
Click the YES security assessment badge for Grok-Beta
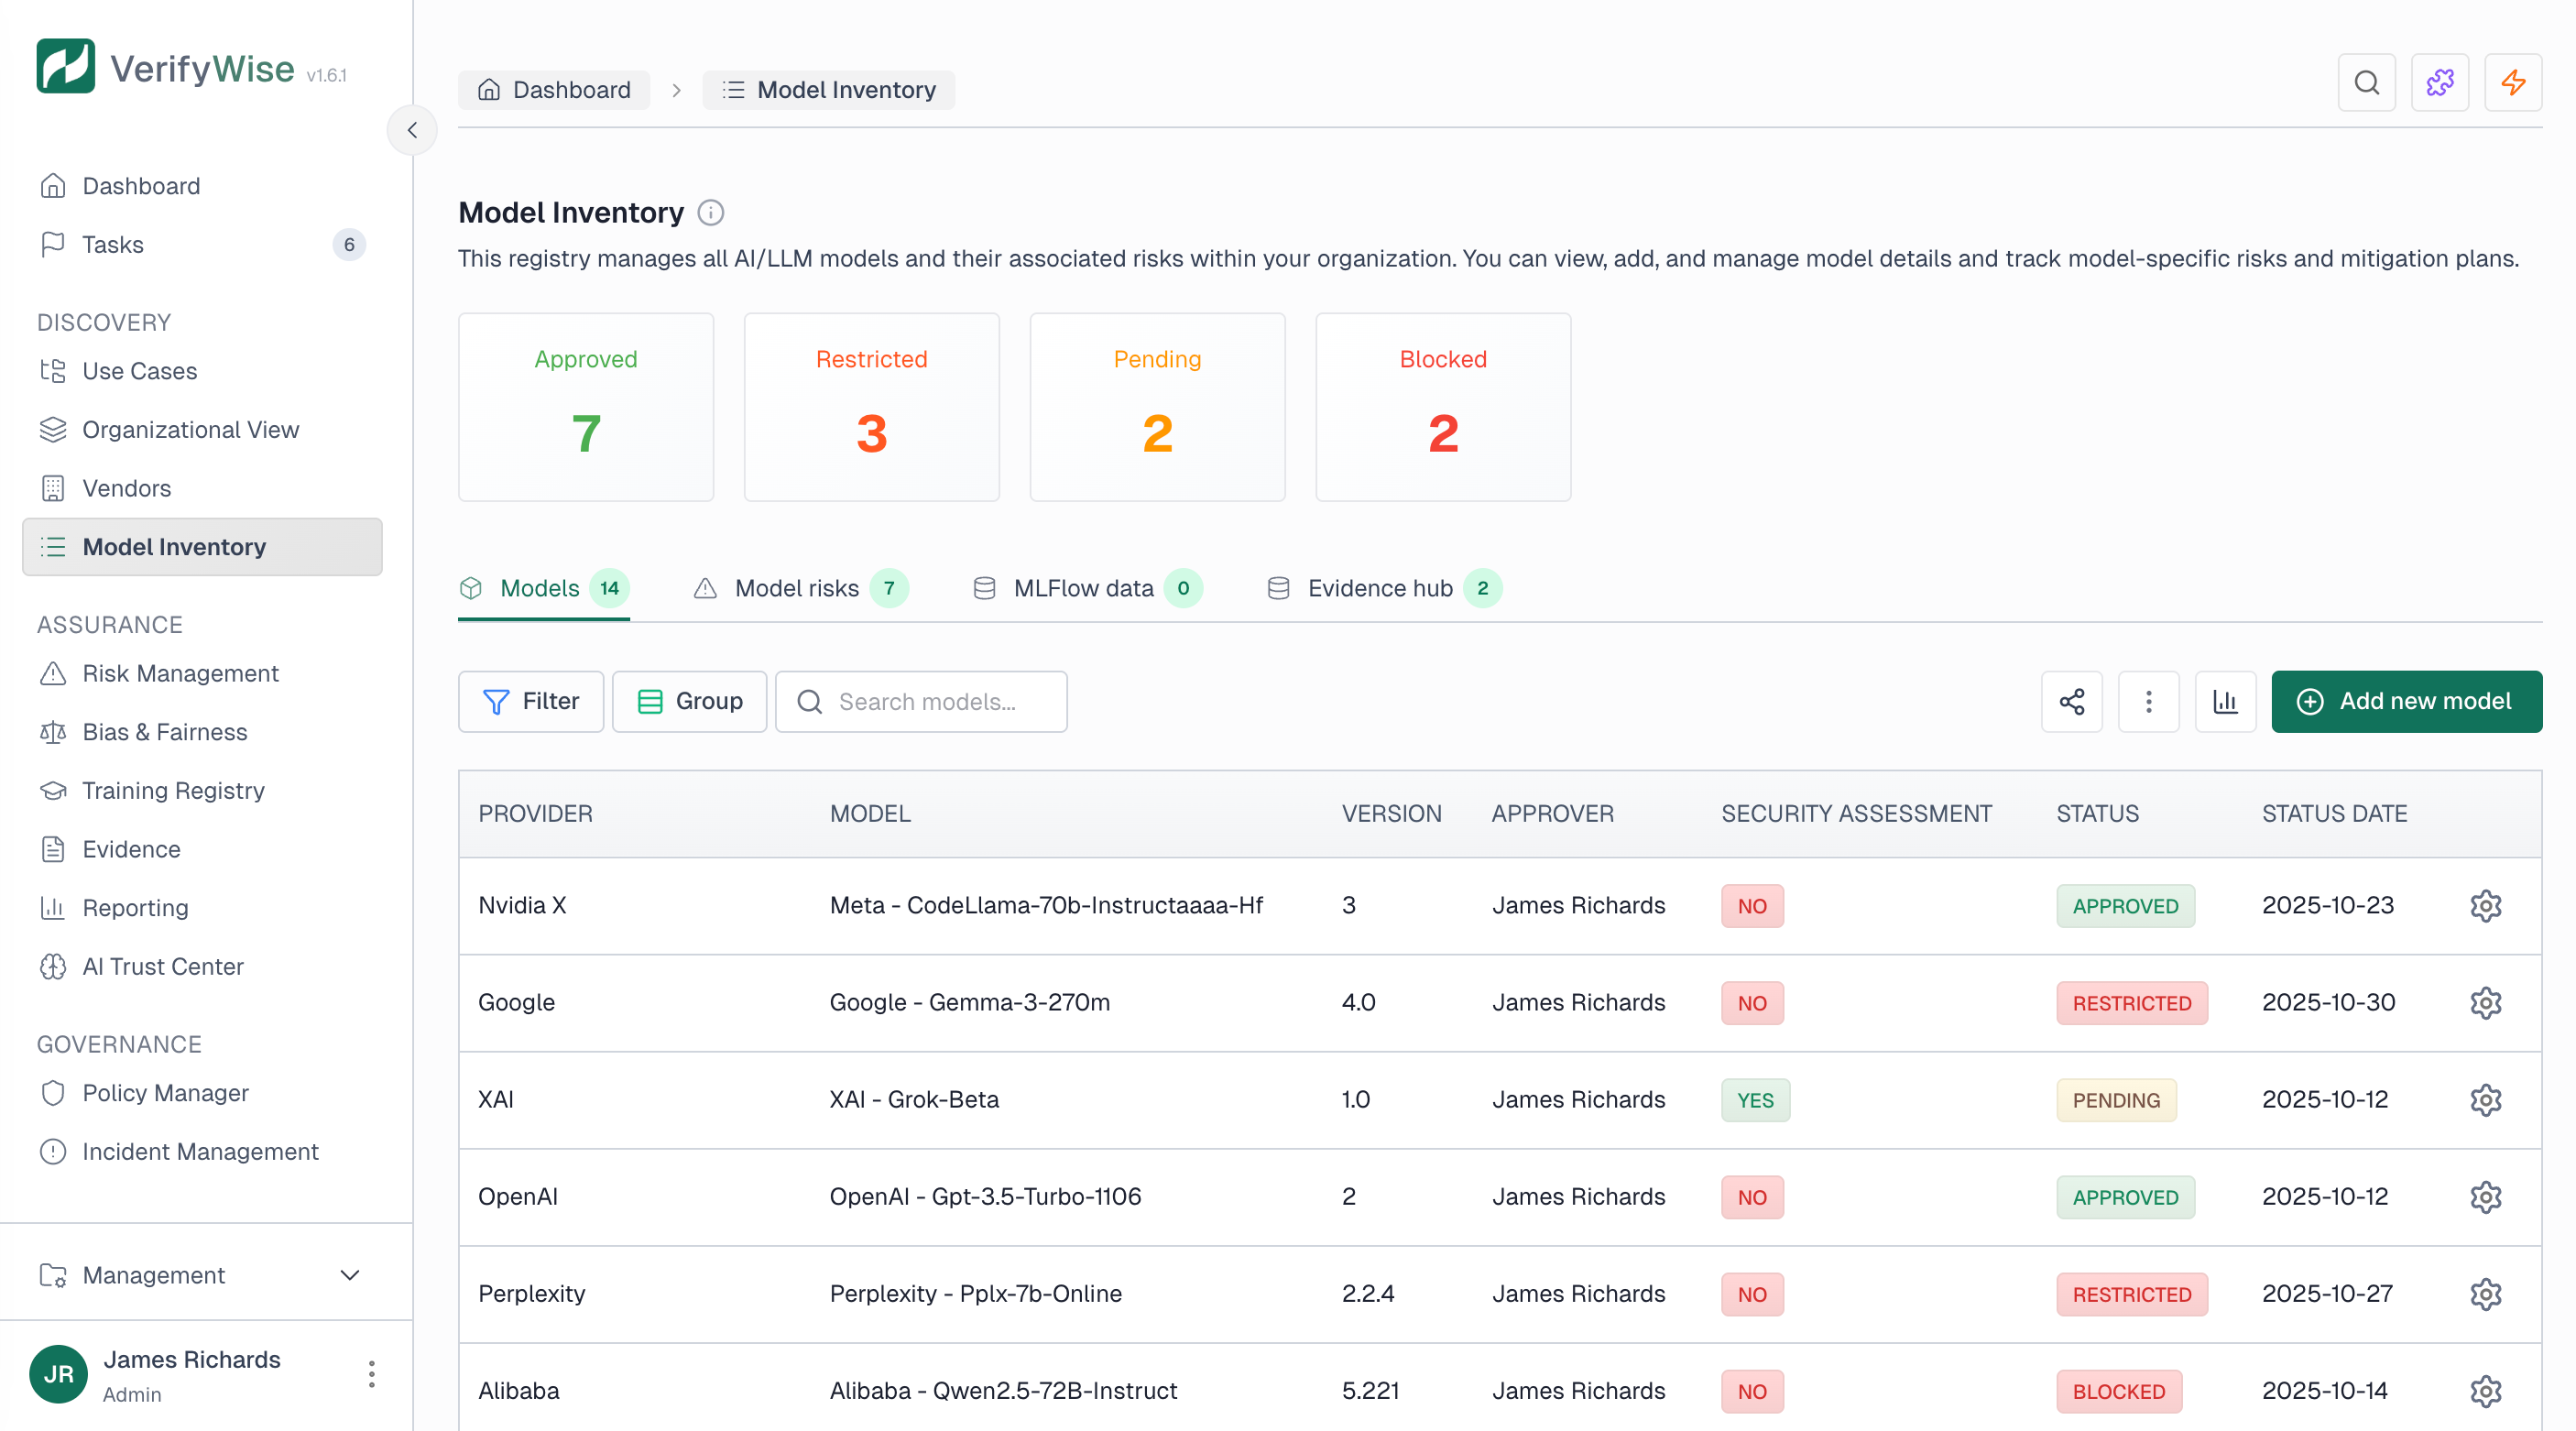click(x=1755, y=1100)
